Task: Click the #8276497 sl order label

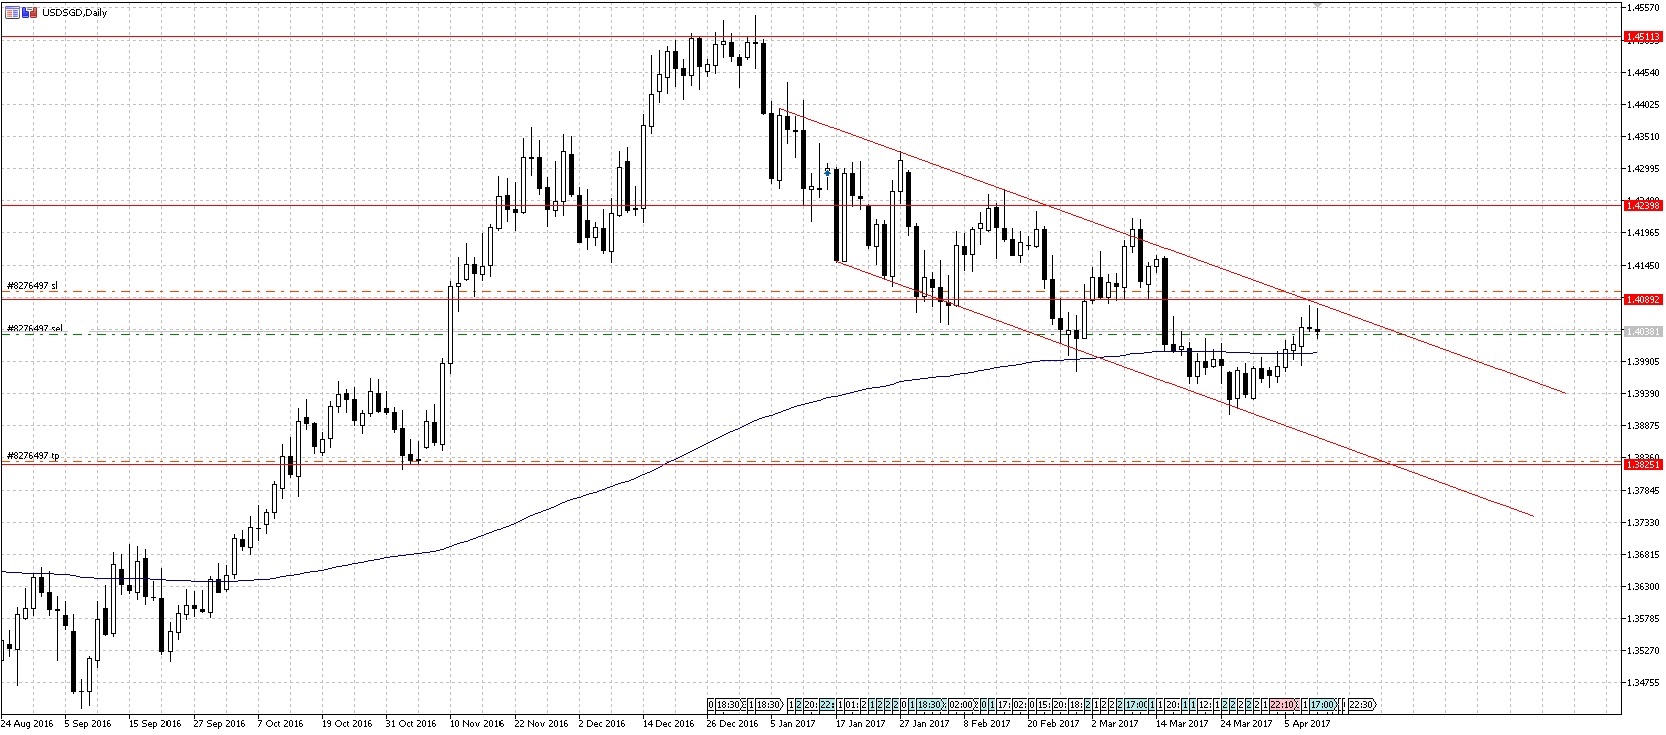Action: click(x=33, y=286)
